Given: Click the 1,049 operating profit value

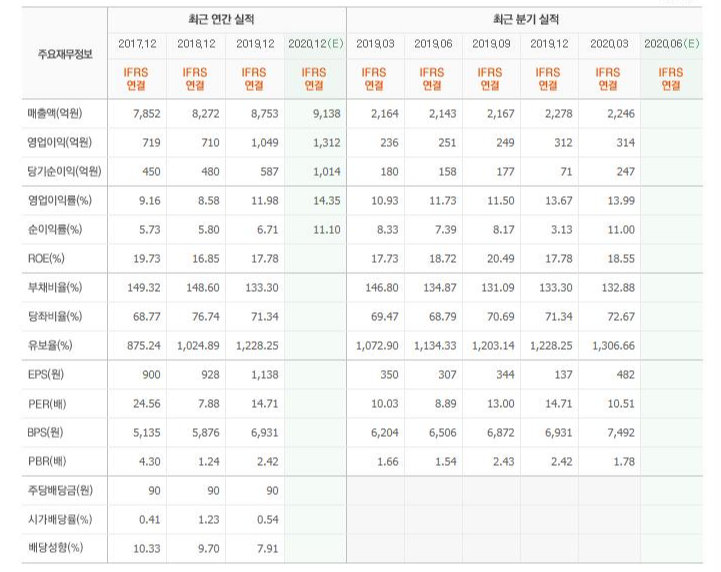Looking at the screenshot, I should tap(264, 143).
